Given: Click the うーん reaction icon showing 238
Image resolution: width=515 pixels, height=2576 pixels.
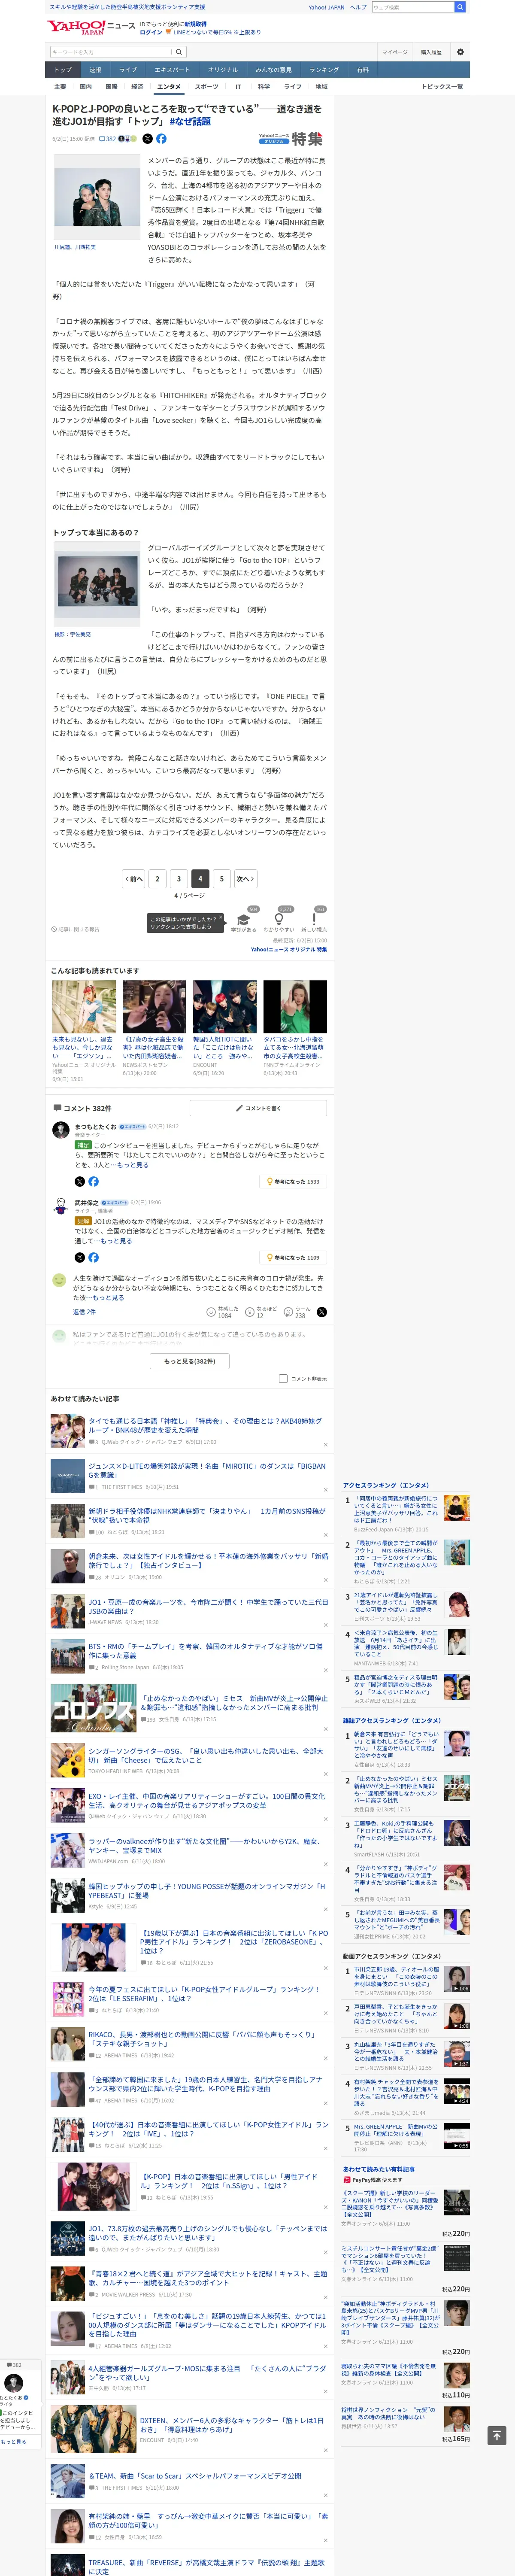Looking at the screenshot, I should point(288,1312).
